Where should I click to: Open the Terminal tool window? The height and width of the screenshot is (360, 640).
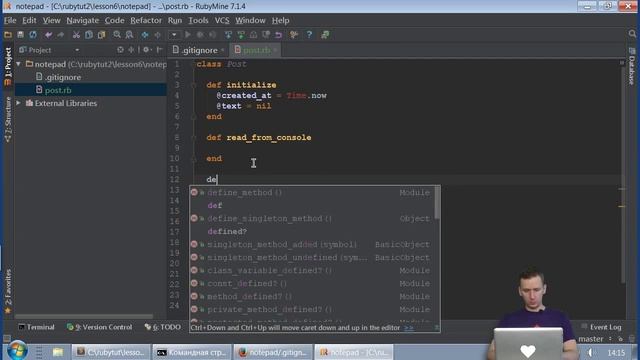coord(36,327)
